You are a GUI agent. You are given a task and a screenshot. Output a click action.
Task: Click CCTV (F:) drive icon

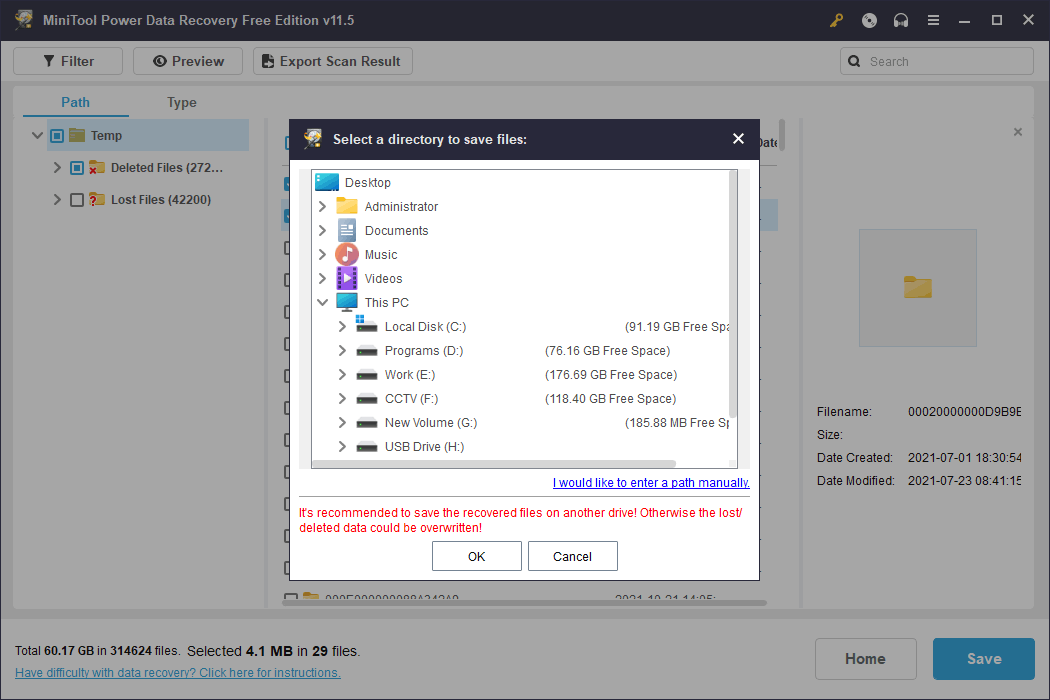[x=367, y=399]
